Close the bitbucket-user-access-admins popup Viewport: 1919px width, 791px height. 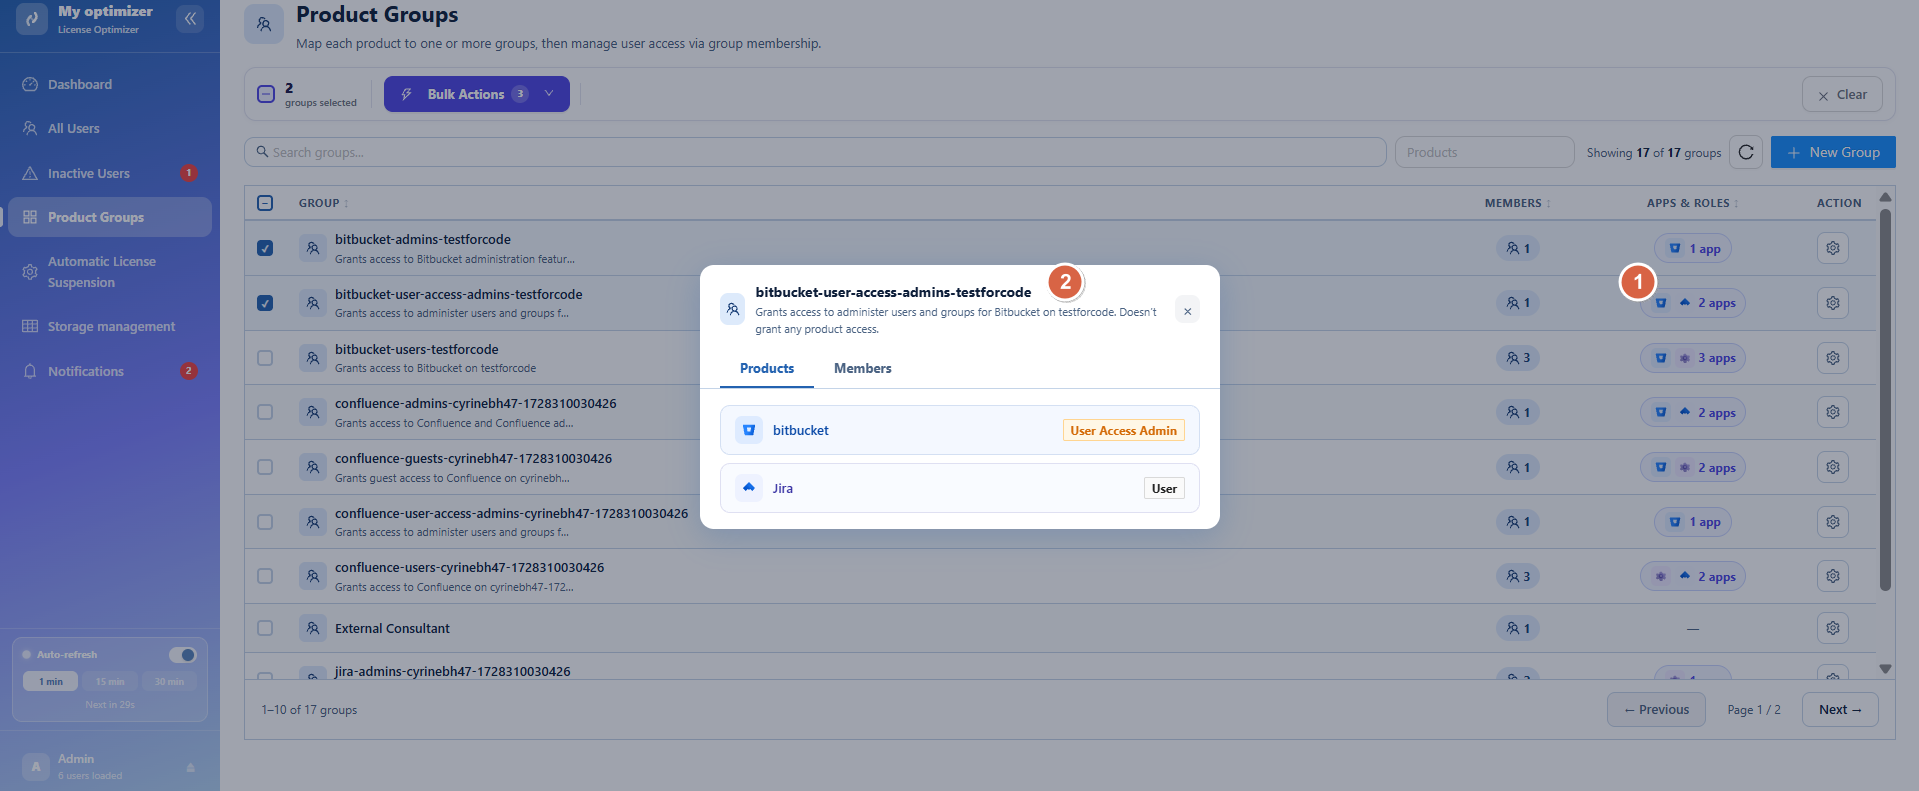tap(1187, 311)
